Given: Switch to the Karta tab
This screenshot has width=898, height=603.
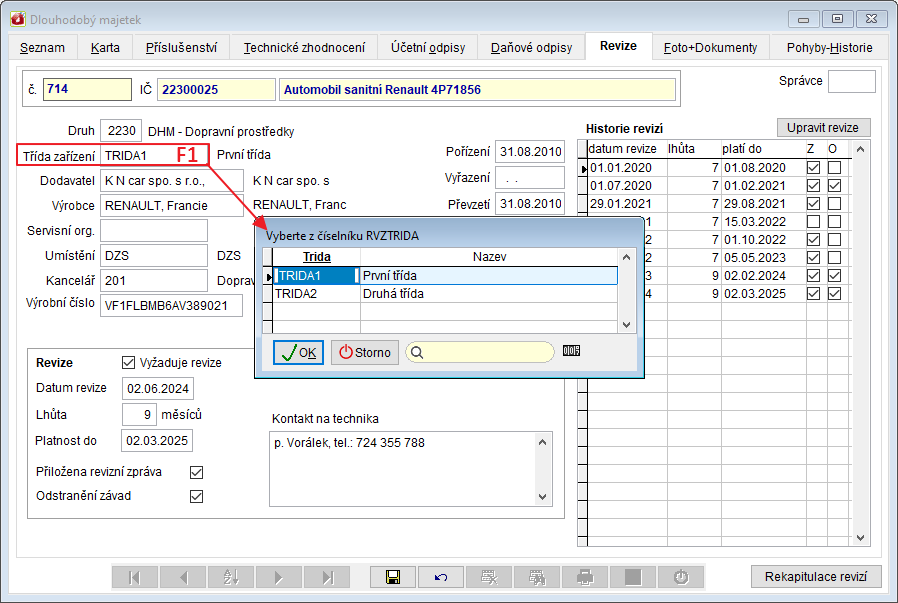Looking at the screenshot, I should [105, 48].
